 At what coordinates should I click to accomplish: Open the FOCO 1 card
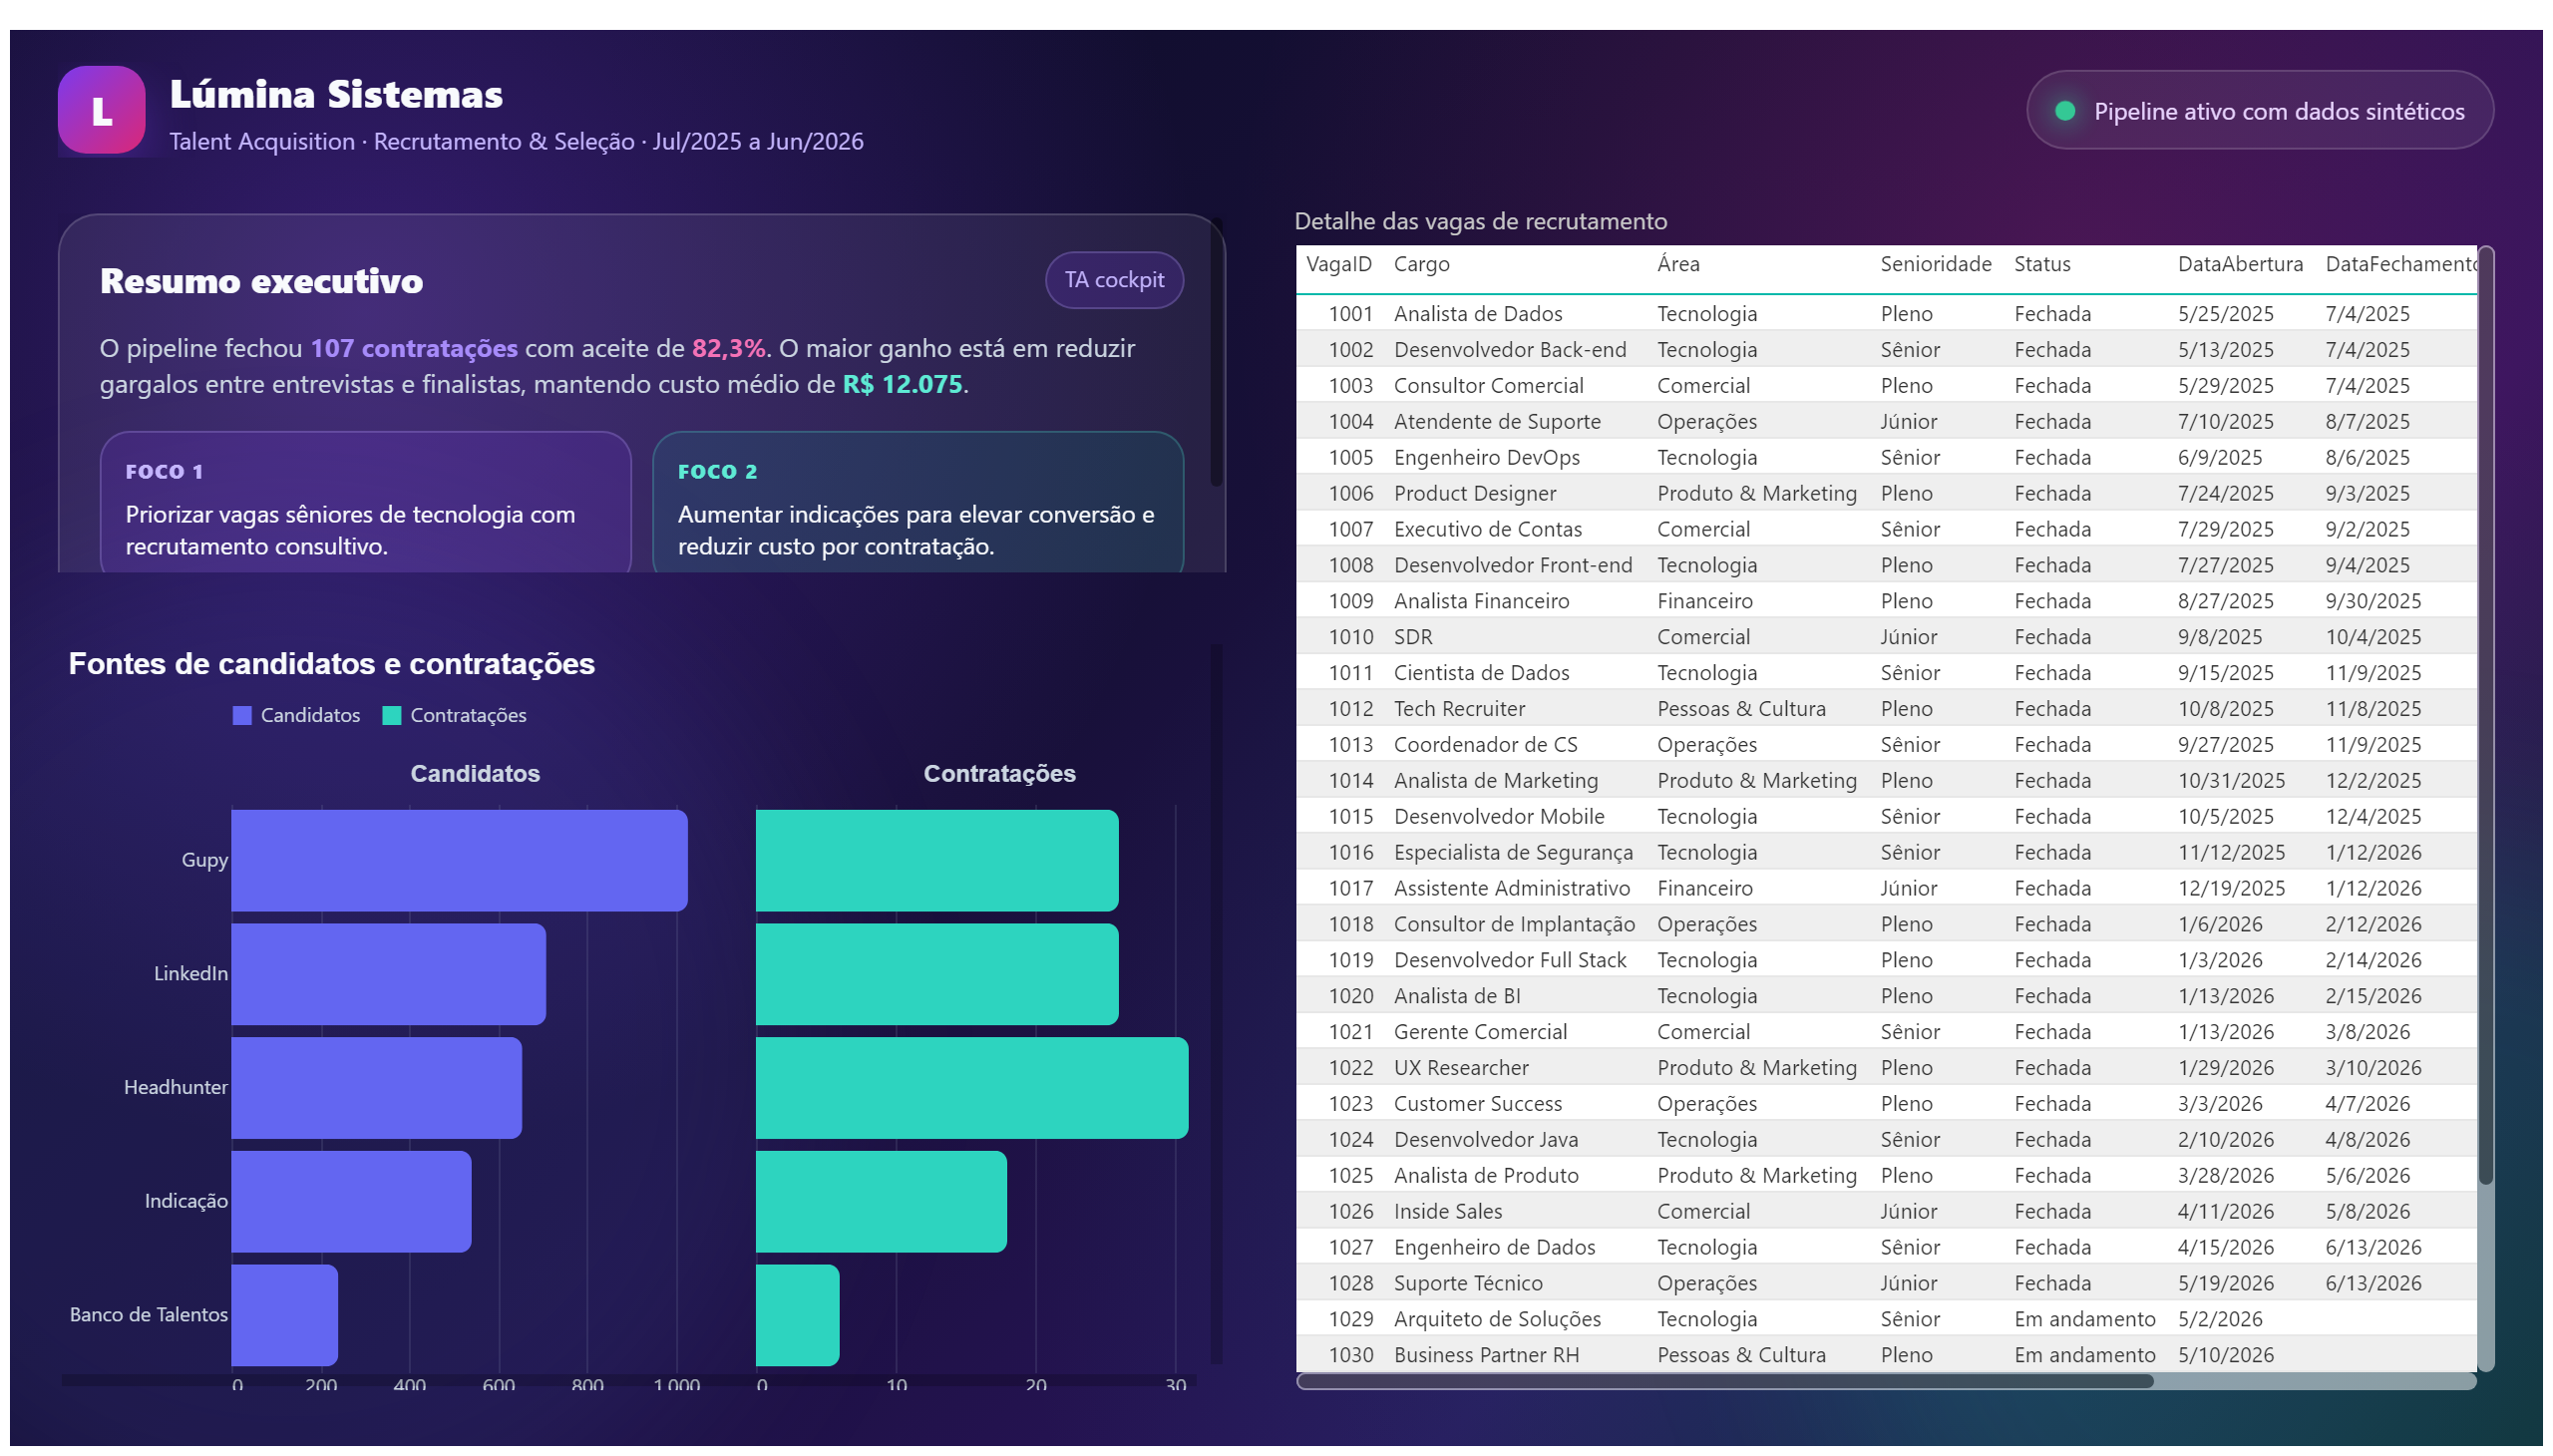click(x=366, y=502)
